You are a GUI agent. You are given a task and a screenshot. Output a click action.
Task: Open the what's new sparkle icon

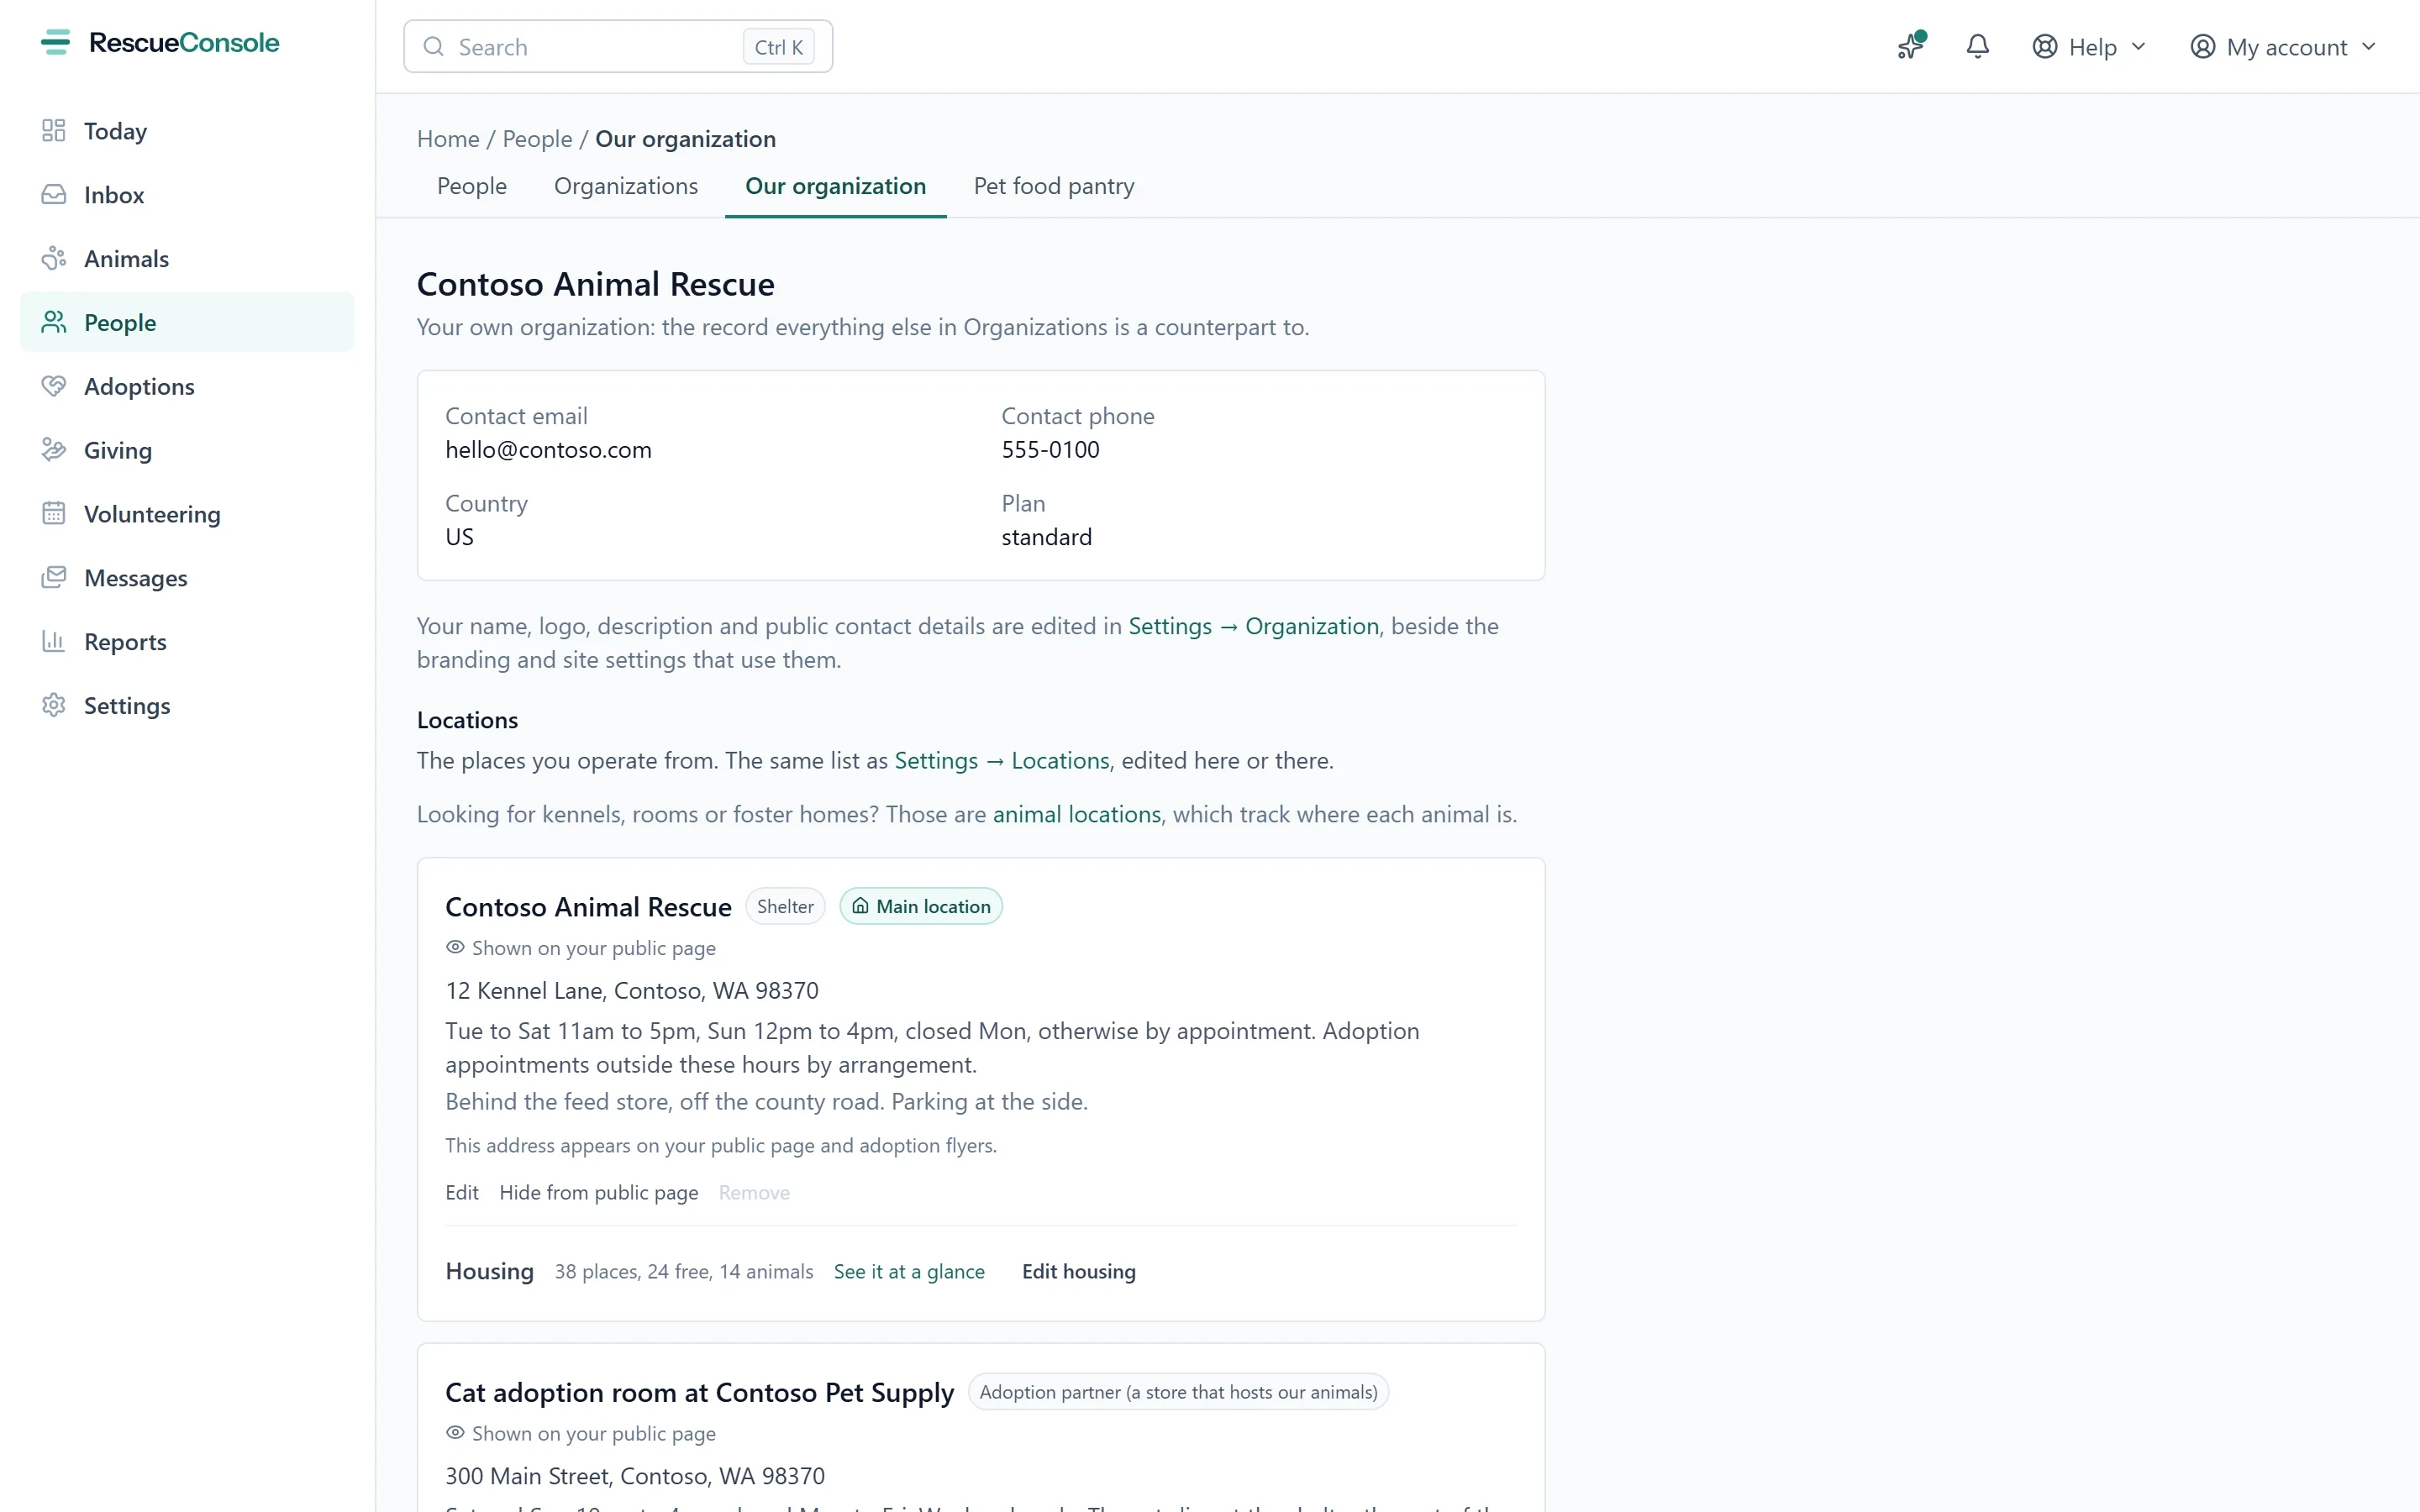(x=1911, y=46)
